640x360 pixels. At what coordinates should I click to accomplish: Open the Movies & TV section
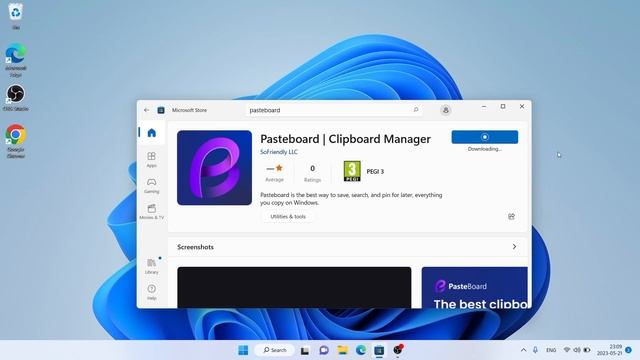[x=151, y=212]
